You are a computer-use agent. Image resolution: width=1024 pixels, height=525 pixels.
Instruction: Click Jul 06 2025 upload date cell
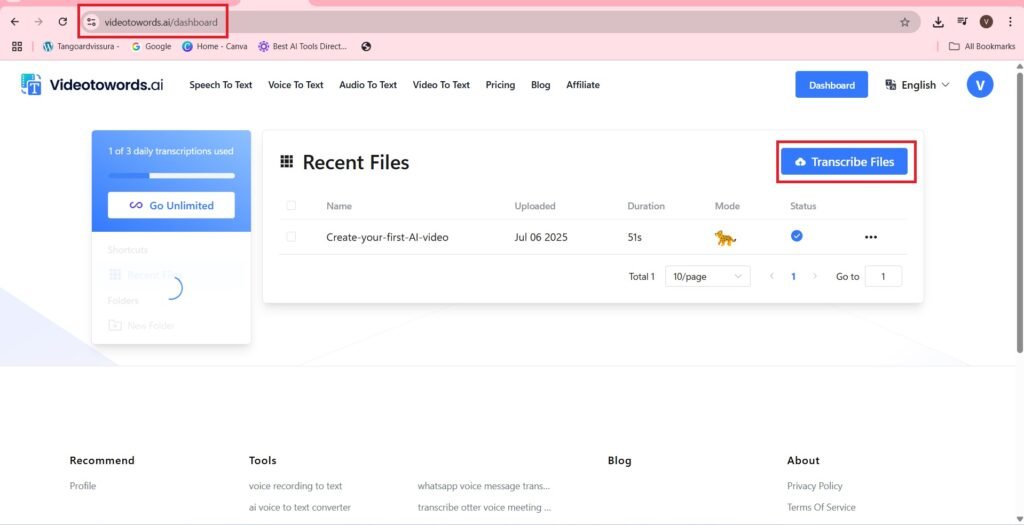[541, 237]
